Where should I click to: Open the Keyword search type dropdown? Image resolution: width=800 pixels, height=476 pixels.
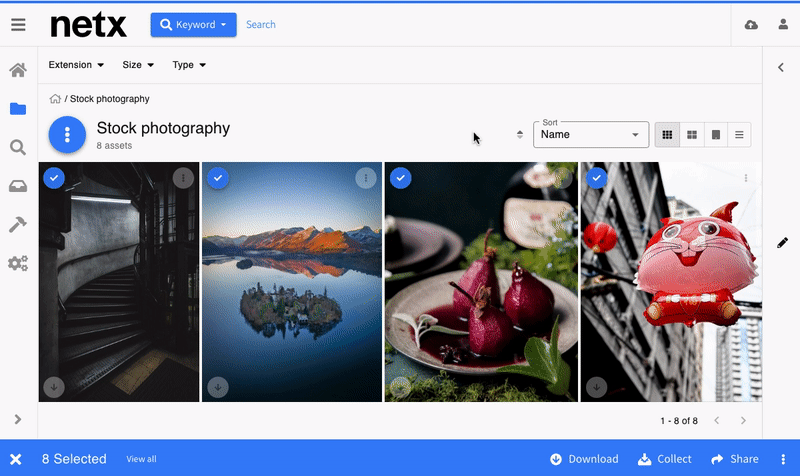coord(193,24)
